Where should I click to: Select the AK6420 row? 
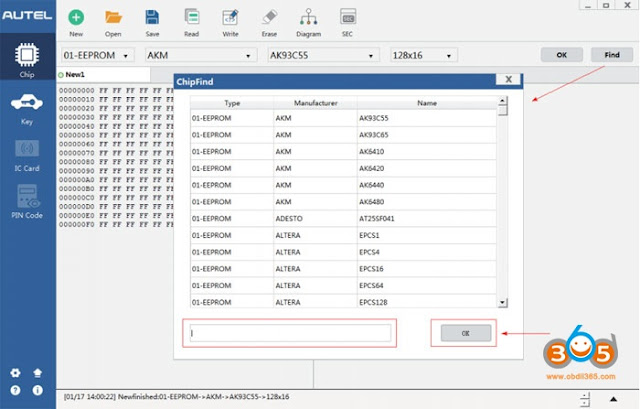(x=343, y=168)
